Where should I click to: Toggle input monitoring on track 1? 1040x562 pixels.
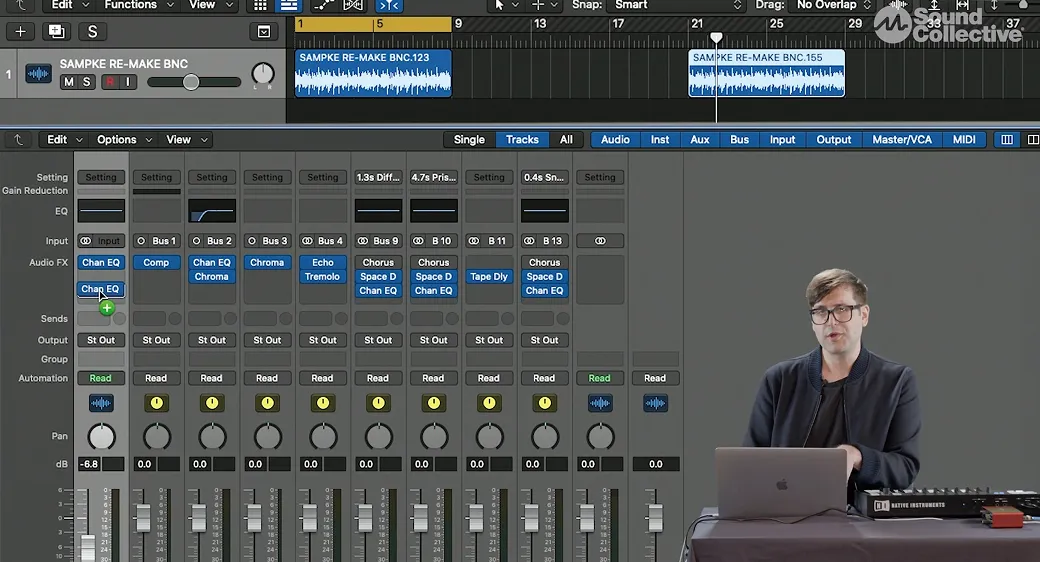(128, 82)
